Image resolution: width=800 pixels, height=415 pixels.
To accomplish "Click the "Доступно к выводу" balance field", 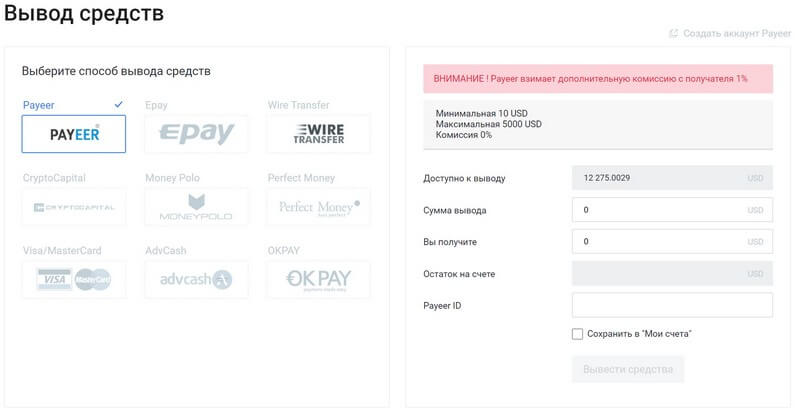I will 672,178.
